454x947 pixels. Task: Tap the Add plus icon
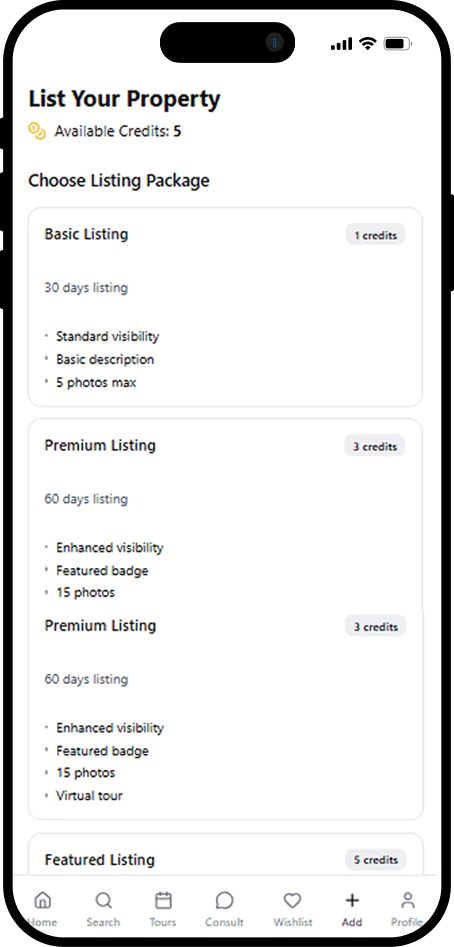pos(352,900)
